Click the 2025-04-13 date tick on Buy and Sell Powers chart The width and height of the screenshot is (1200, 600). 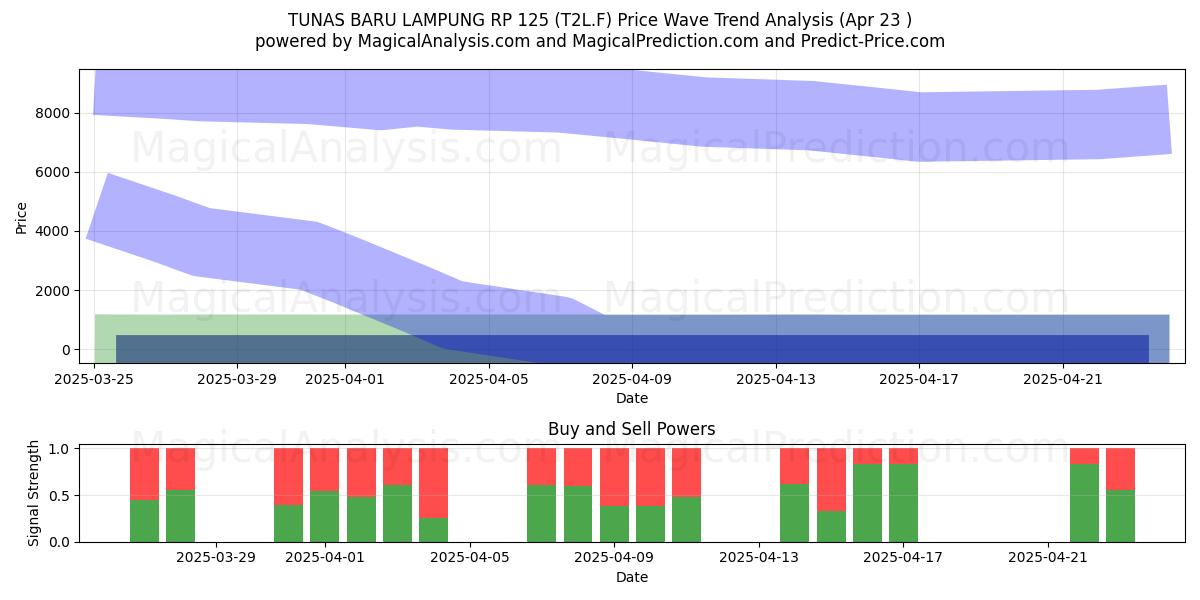pyautogui.click(x=758, y=558)
